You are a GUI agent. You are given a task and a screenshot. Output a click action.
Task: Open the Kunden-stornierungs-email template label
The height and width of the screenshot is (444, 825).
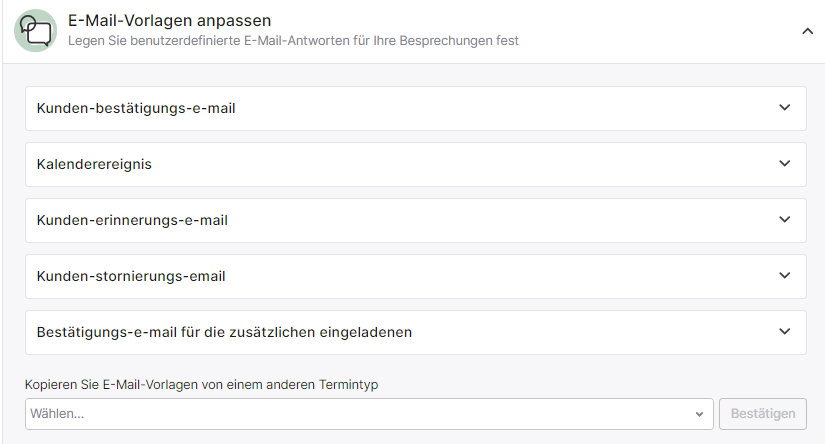131,276
